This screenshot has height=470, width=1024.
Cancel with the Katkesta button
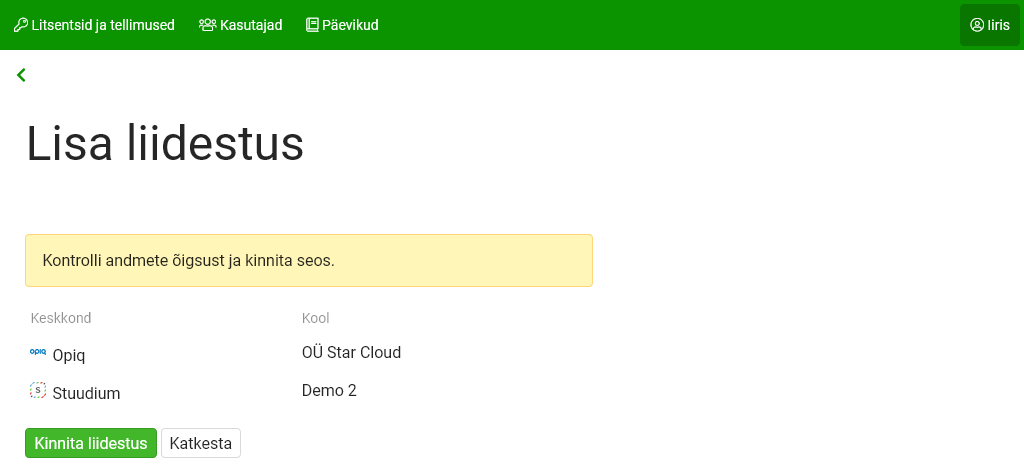[x=201, y=443]
